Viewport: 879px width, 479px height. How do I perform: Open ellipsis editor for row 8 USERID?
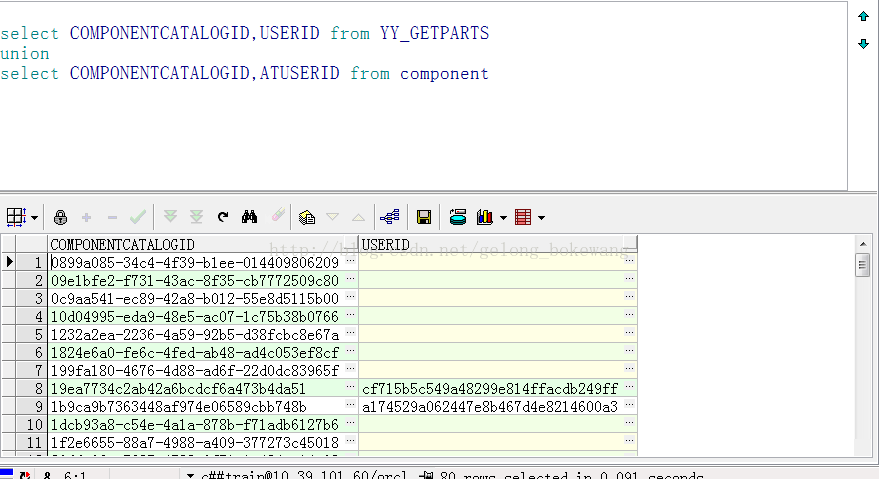click(629, 386)
